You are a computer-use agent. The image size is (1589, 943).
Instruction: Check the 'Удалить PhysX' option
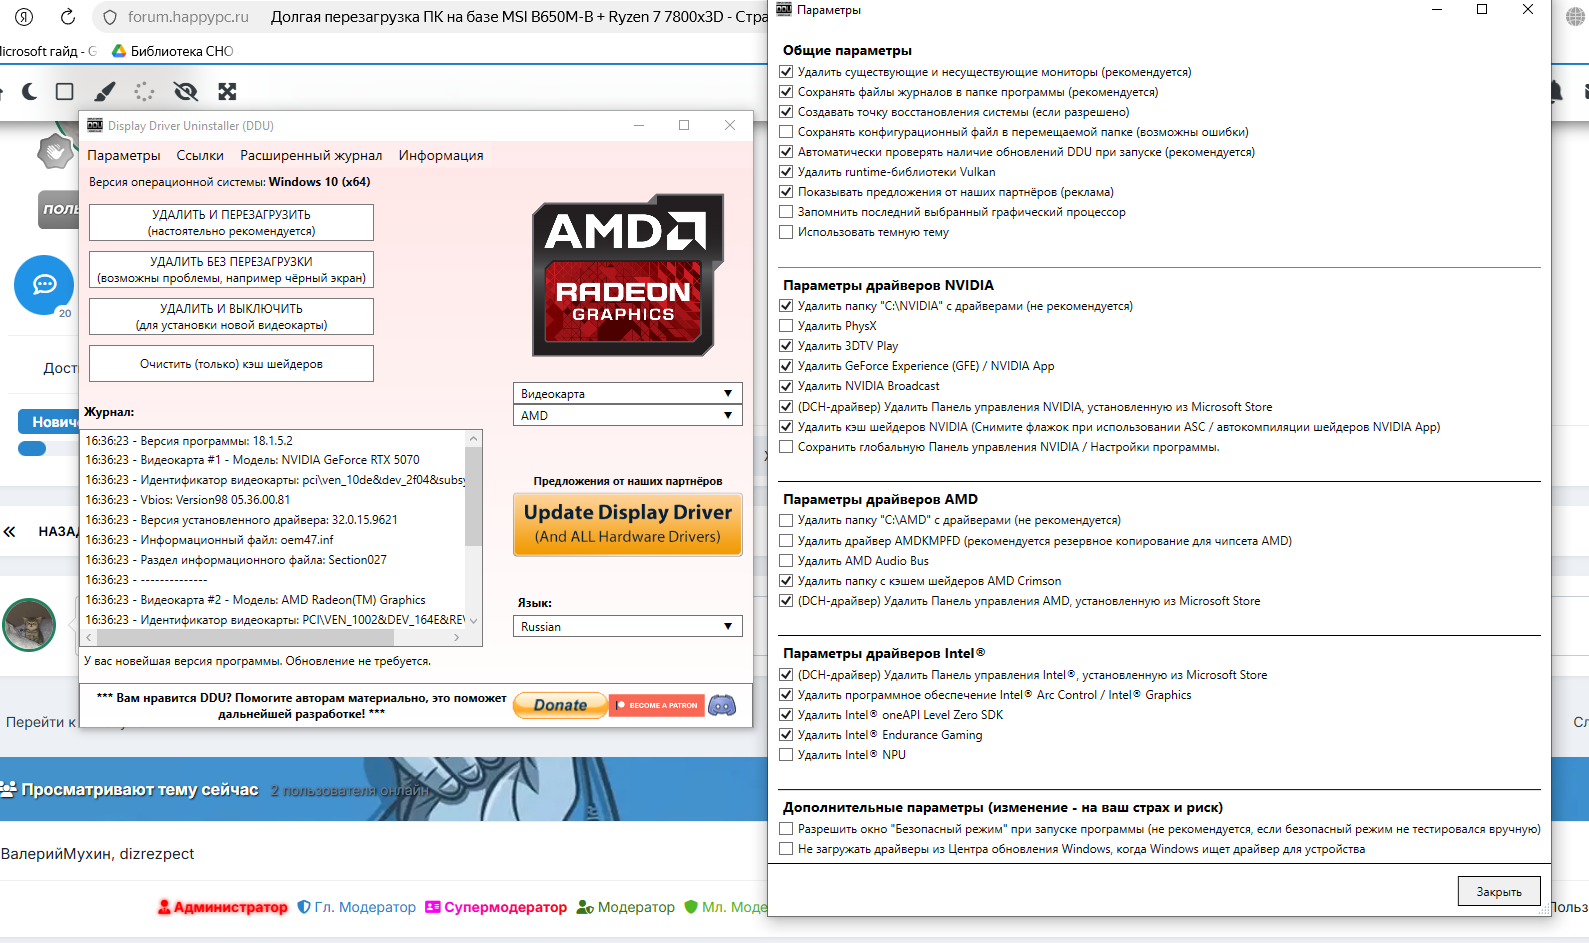(x=786, y=326)
